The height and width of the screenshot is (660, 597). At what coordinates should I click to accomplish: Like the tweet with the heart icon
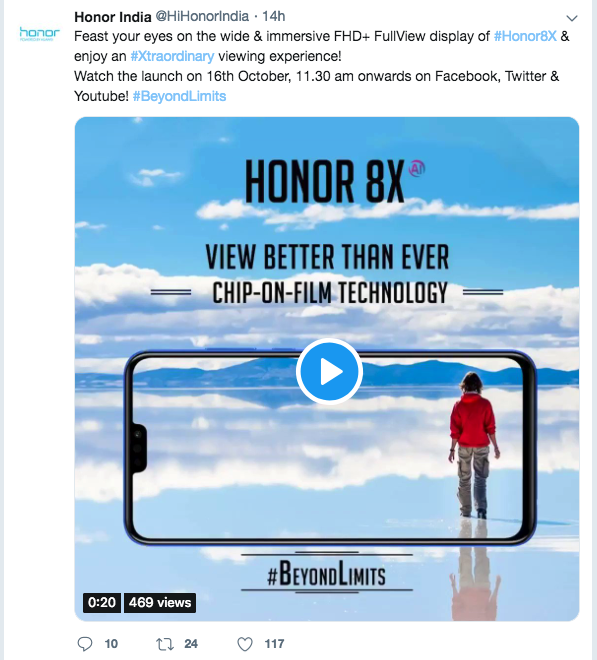(x=245, y=644)
